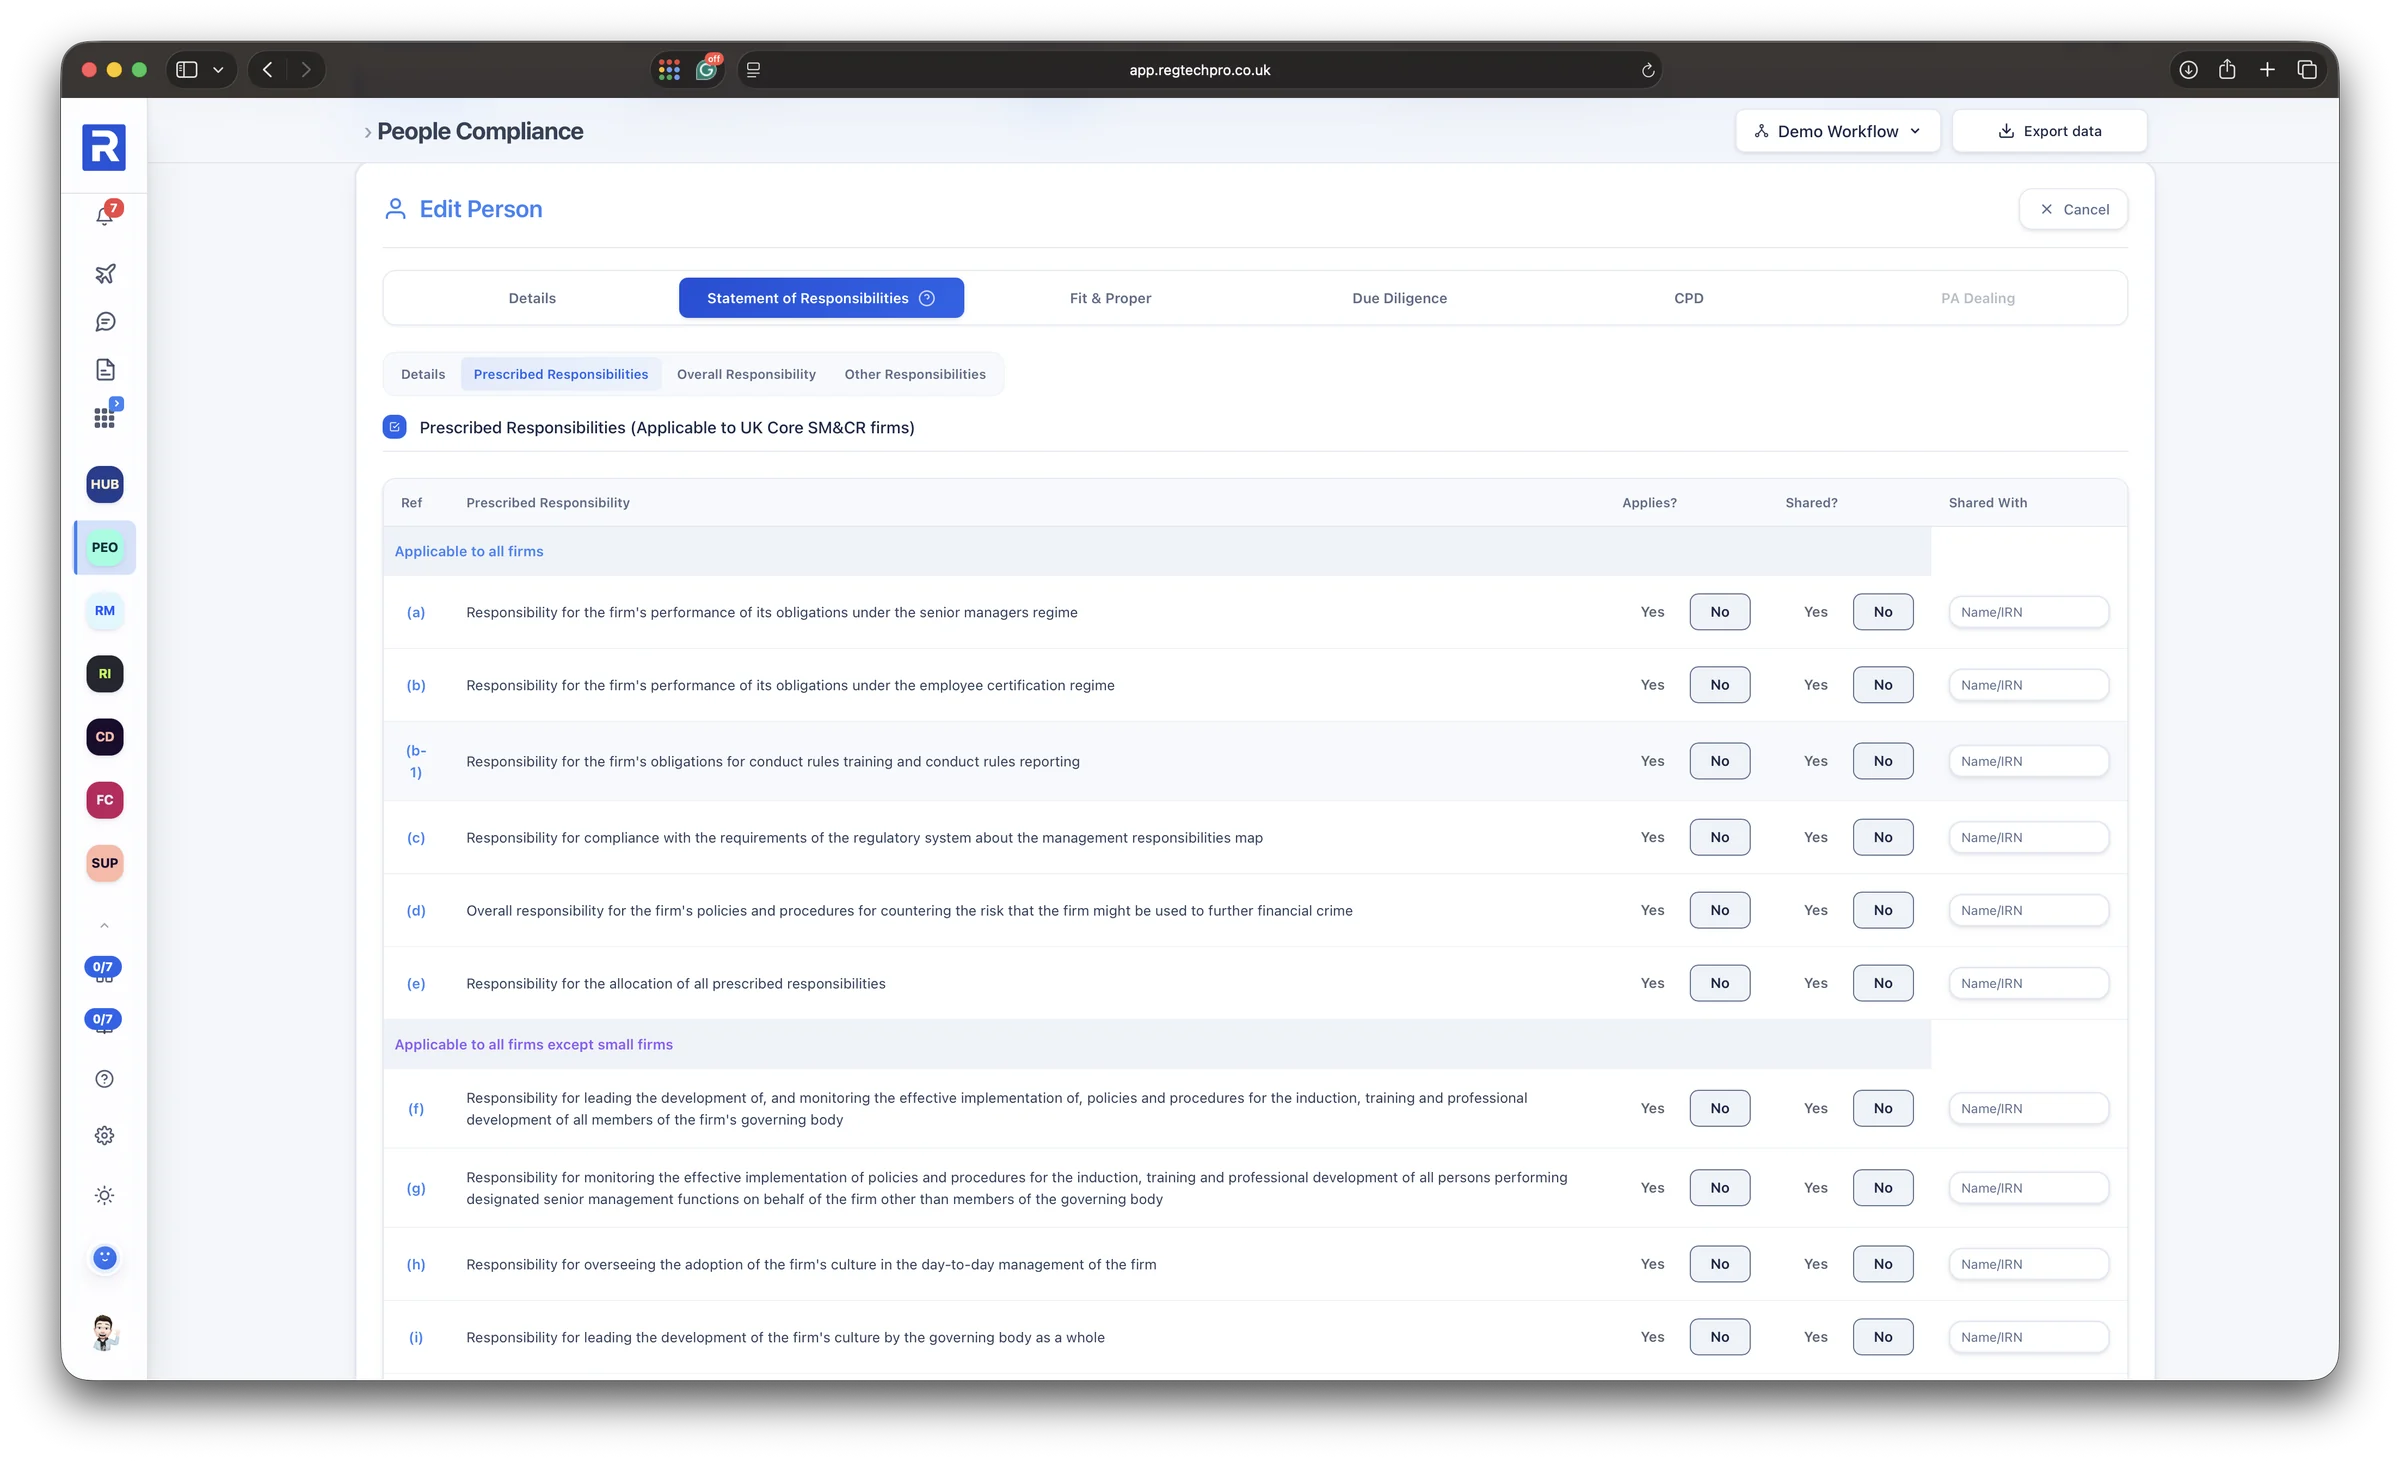Open the Demo Workflow dropdown
This screenshot has width=2400, height=1461.
click(1838, 131)
